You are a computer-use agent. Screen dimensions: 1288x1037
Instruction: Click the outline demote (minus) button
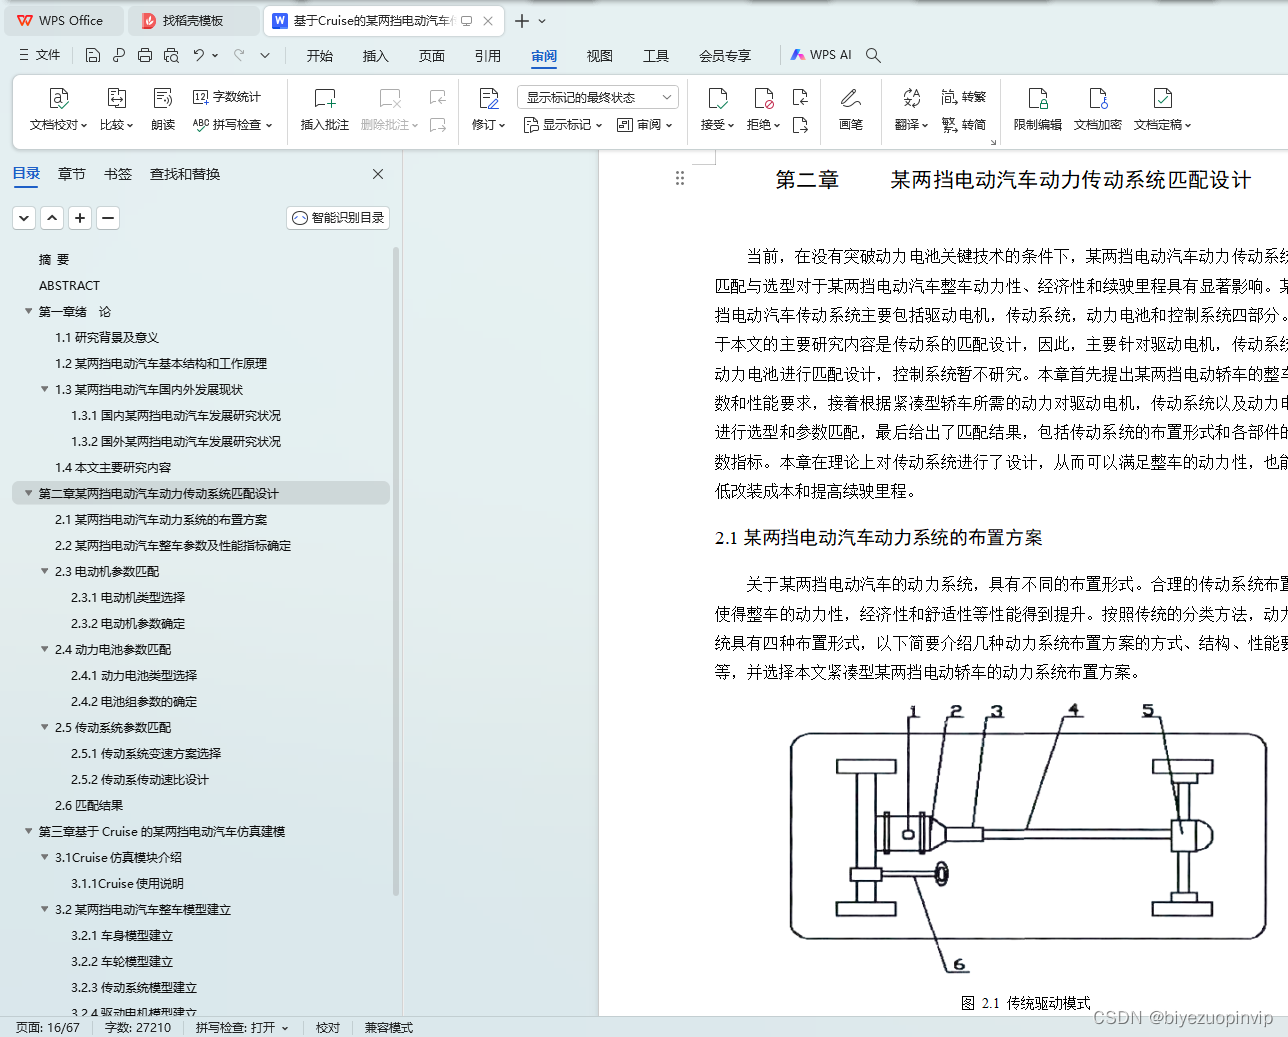pyautogui.click(x=109, y=218)
